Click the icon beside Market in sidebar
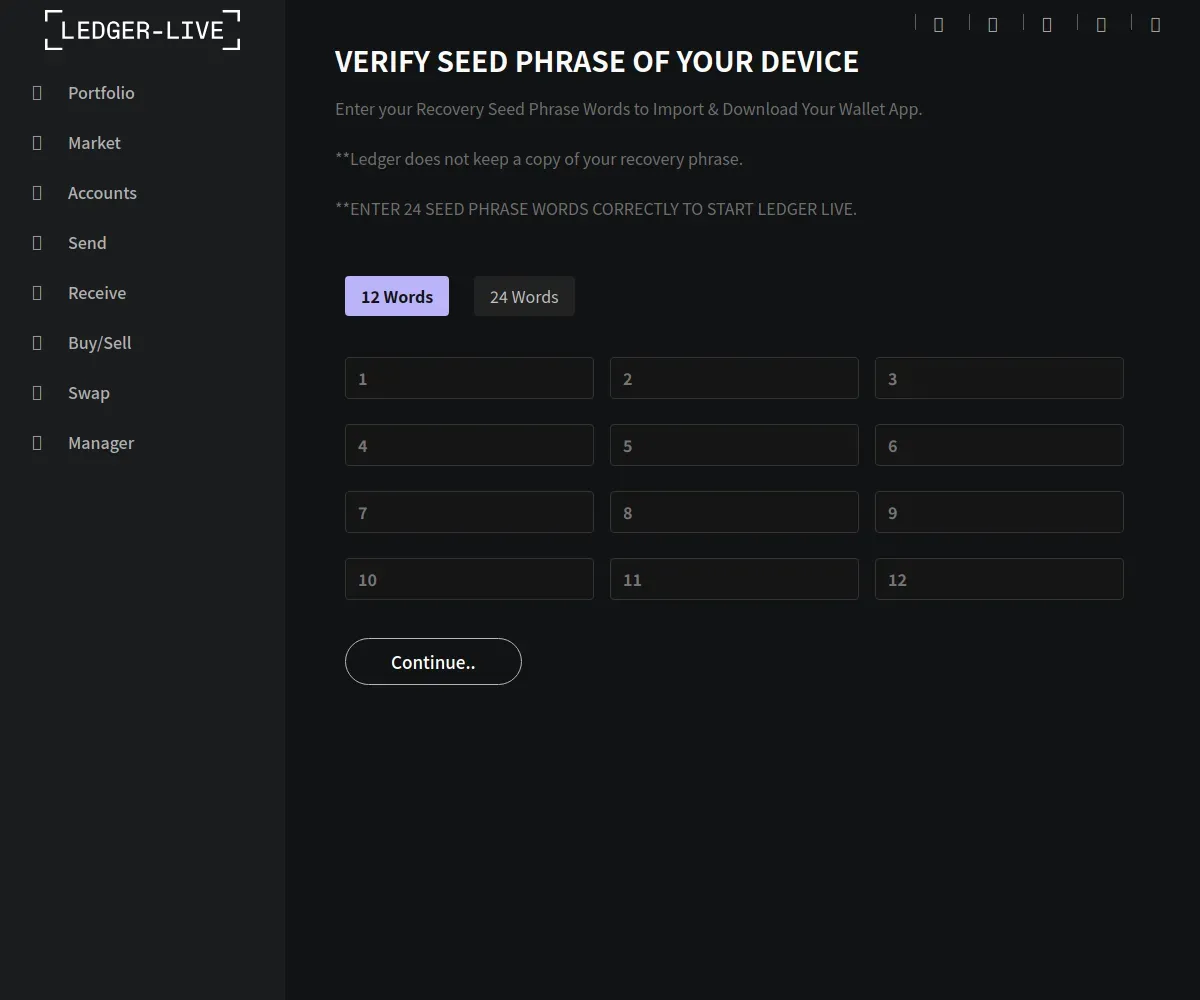This screenshot has width=1200, height=1000. [37, 142]
